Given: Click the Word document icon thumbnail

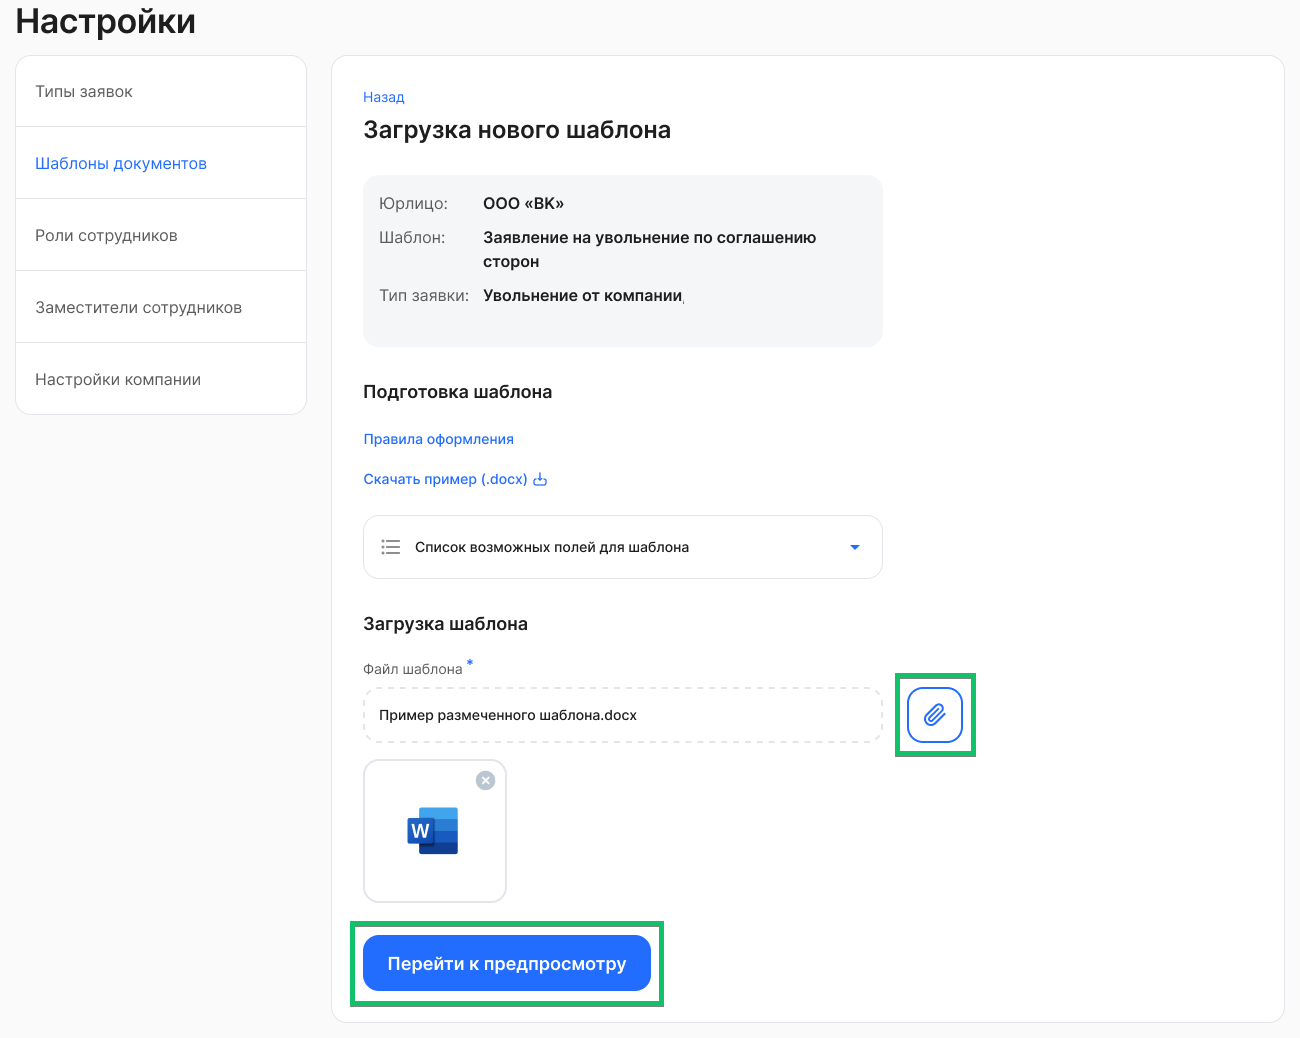Looking at the screenshot, I should [x=433, y=830].
